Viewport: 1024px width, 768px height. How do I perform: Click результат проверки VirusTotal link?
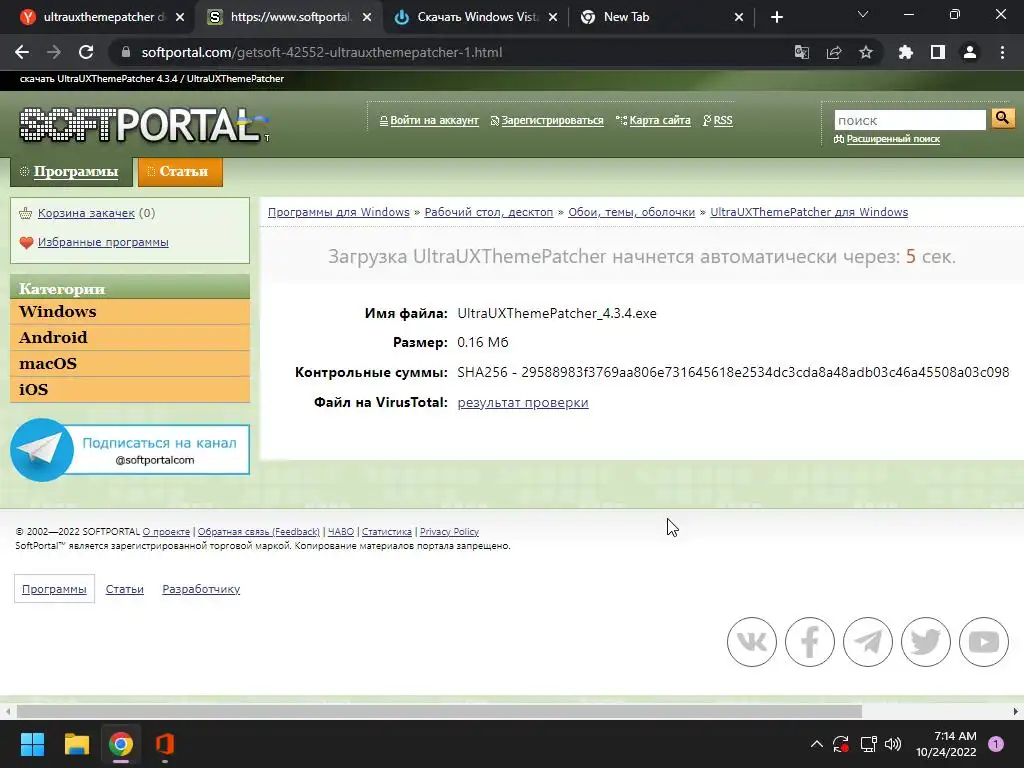point(523,402)
